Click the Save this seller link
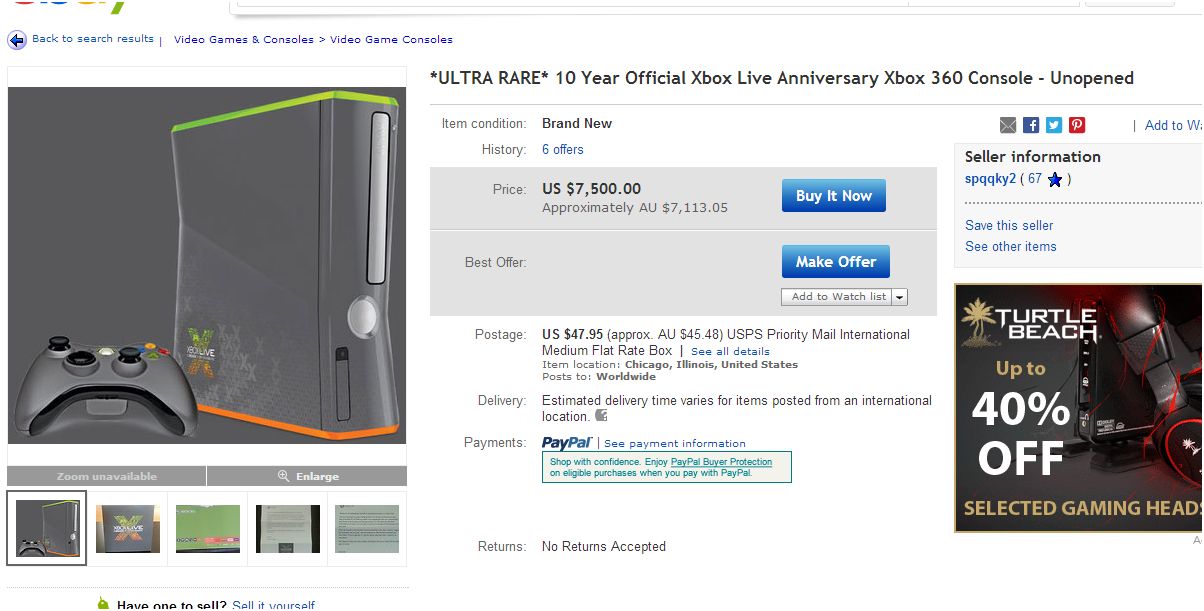The image size is (1204, 611). pos(1009,226)
